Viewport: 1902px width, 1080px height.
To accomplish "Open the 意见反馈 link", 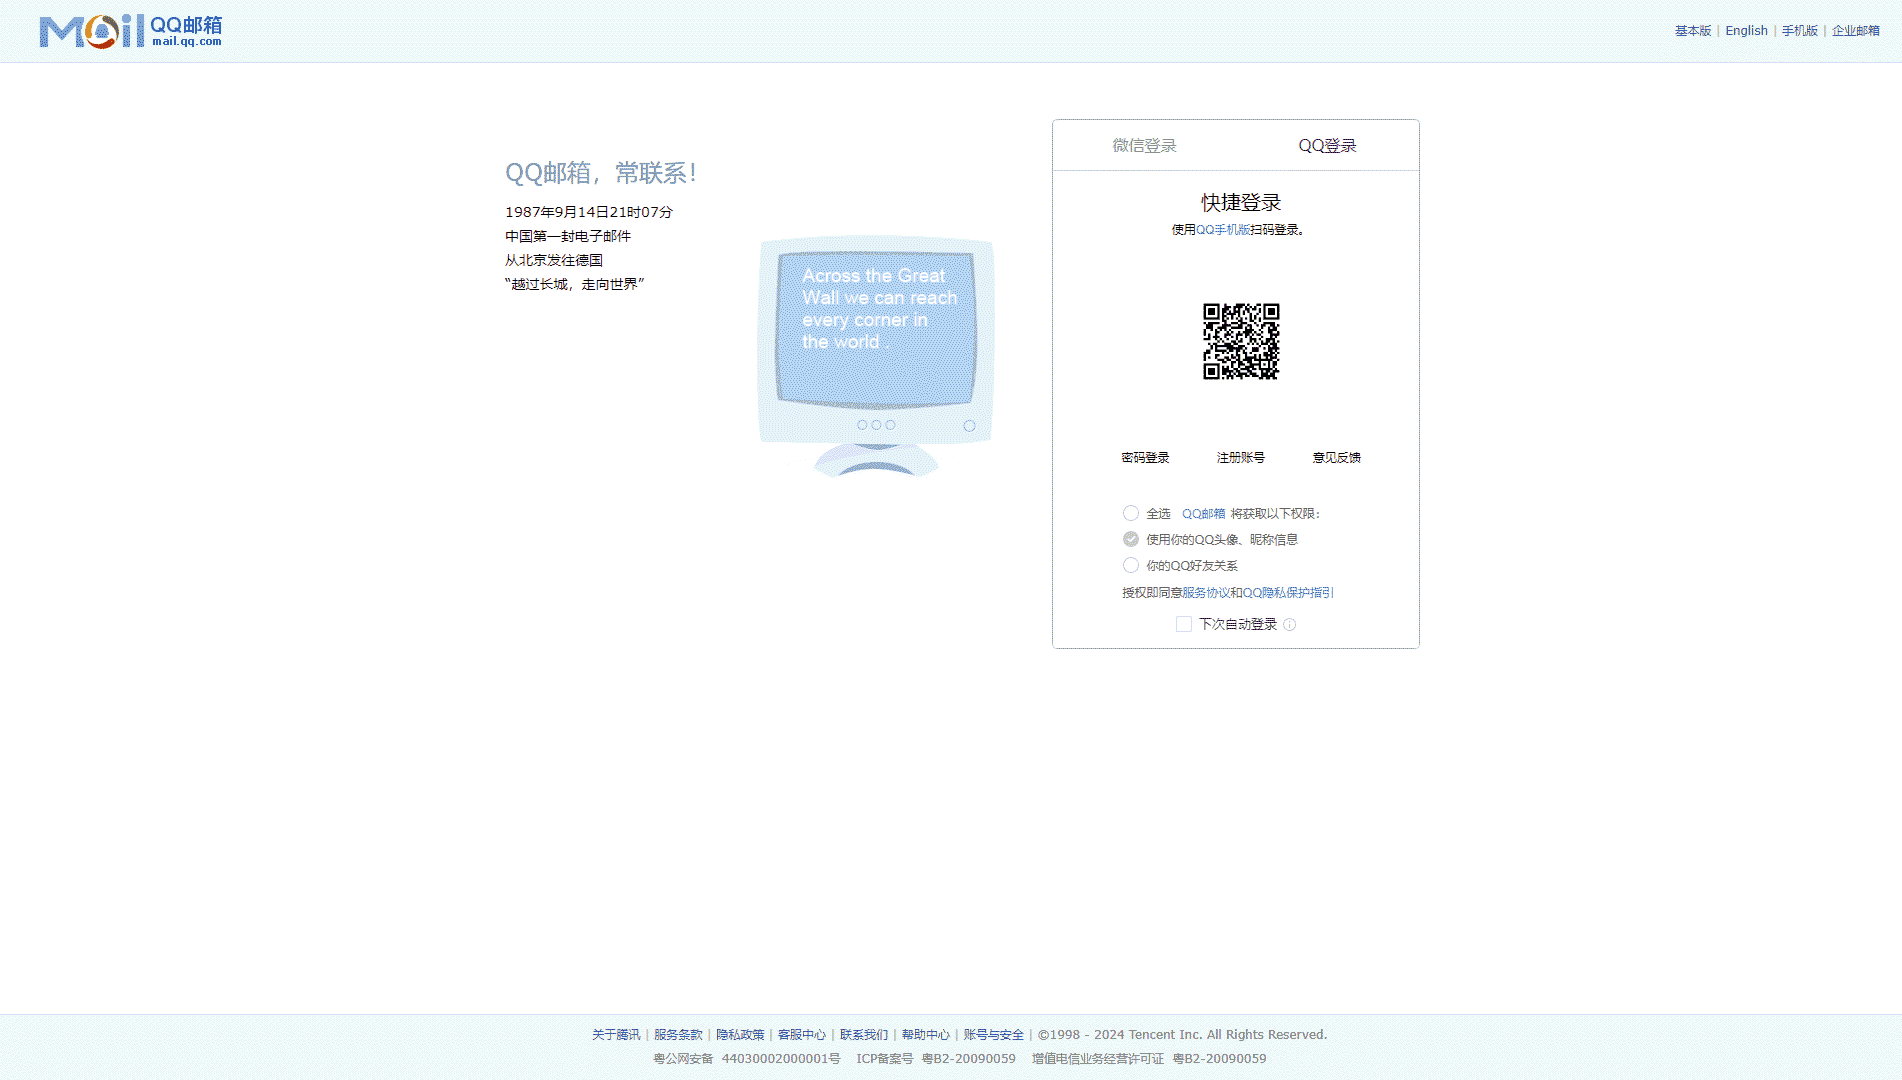I will (x=1337, y=458).
